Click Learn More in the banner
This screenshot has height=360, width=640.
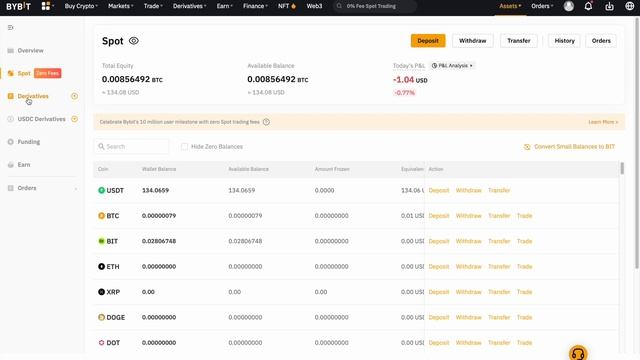click(x=603, y=122)
